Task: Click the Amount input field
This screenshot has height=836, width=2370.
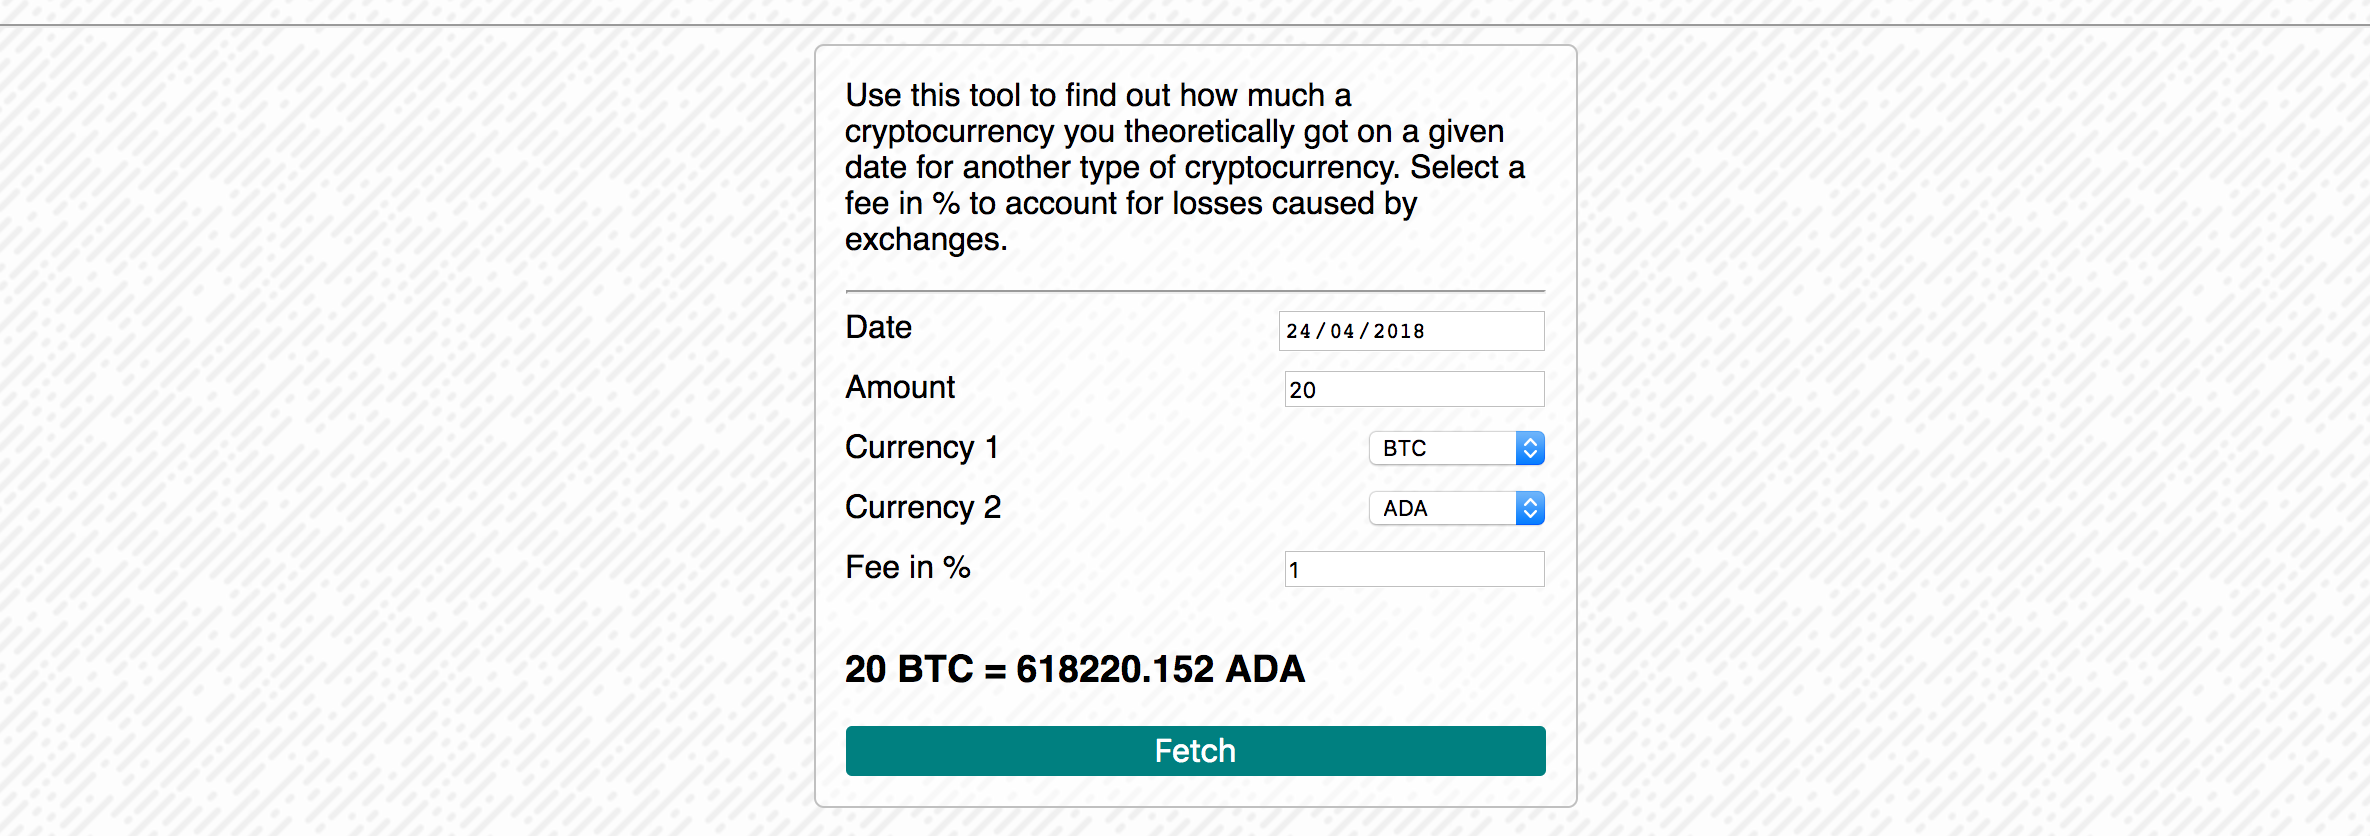Action: click(x=1413, y=389)
